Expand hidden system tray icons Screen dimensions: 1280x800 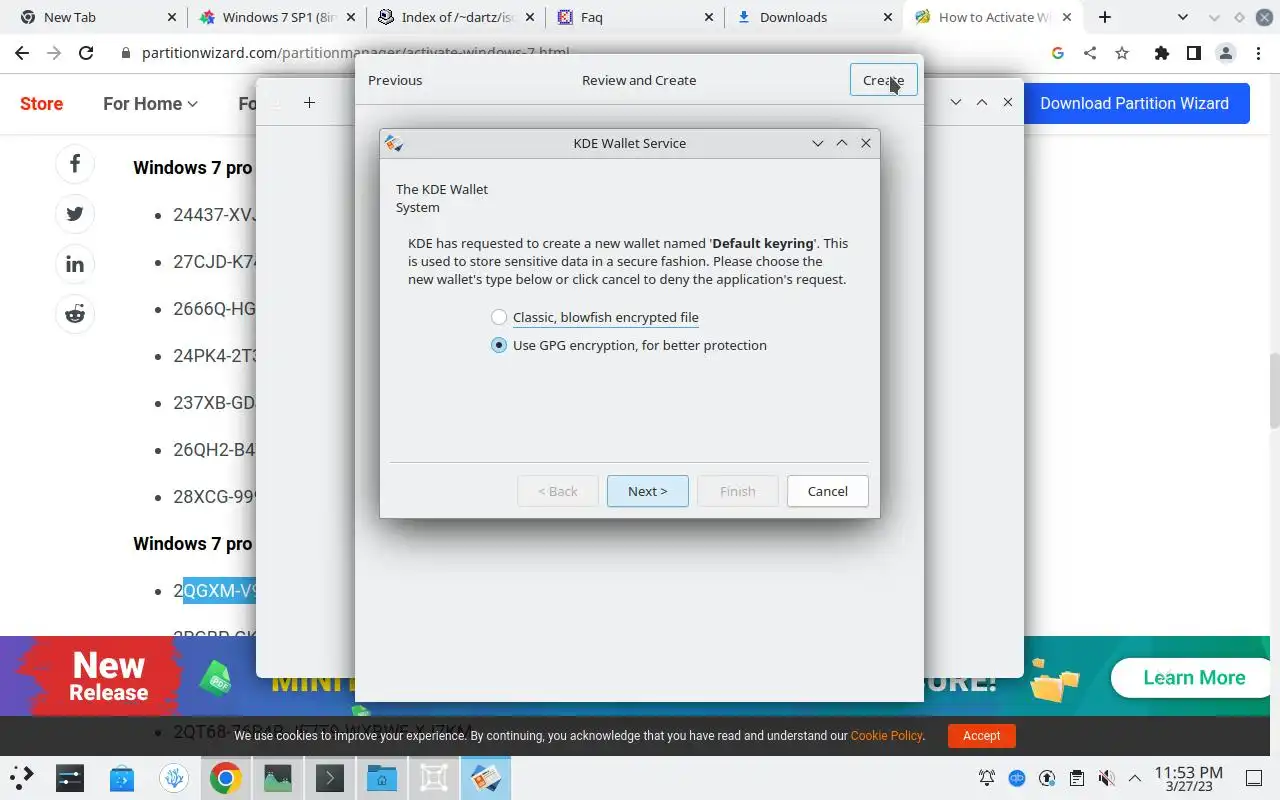pos(1135,778)
